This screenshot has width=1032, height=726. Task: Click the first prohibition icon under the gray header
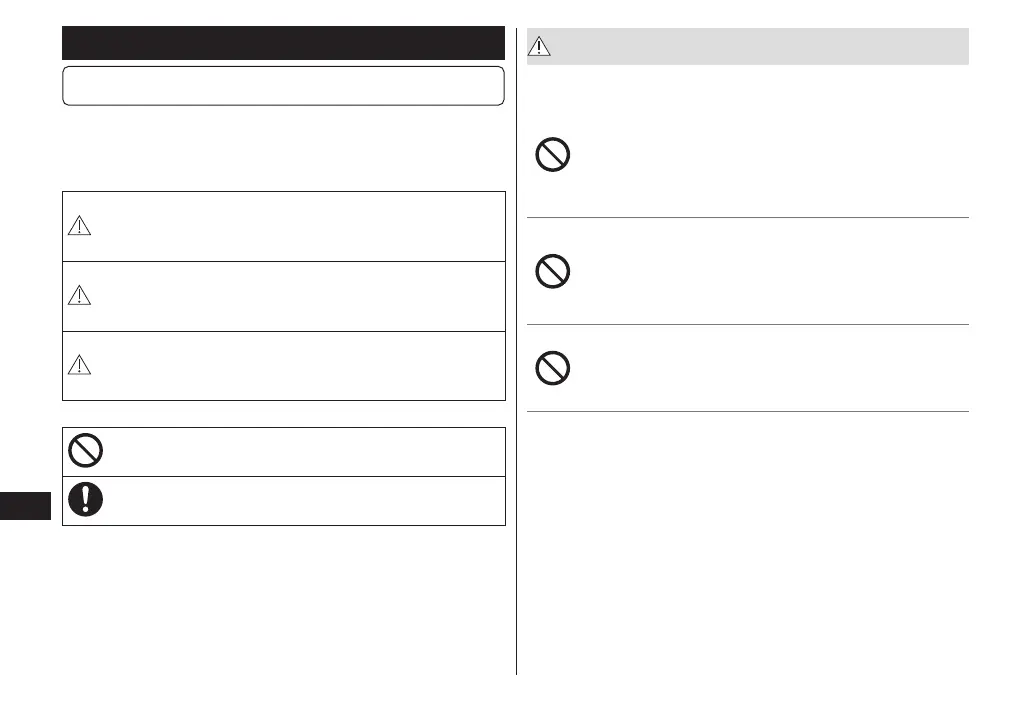553,156
